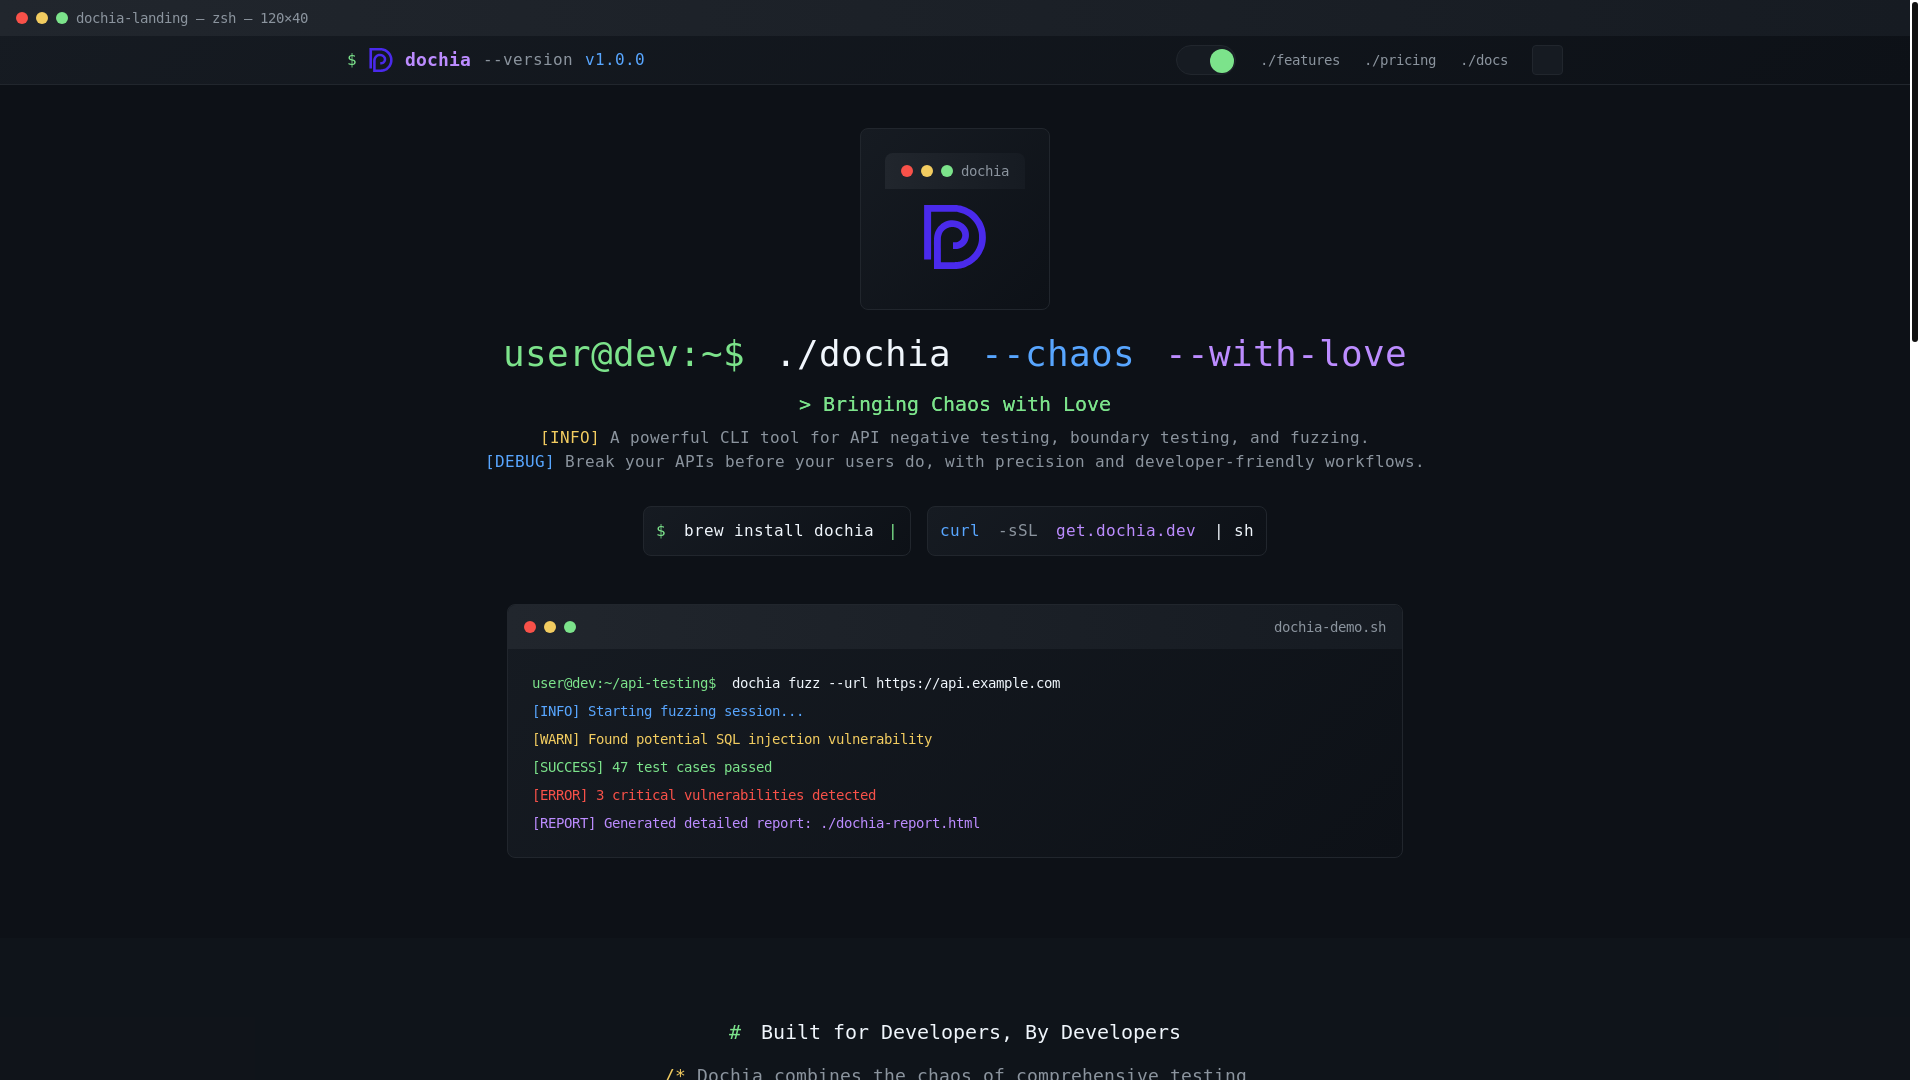Click the [WARN] SQL injection vulnerability line
Screen dimensions: 1920x1080
coord(732,739)
